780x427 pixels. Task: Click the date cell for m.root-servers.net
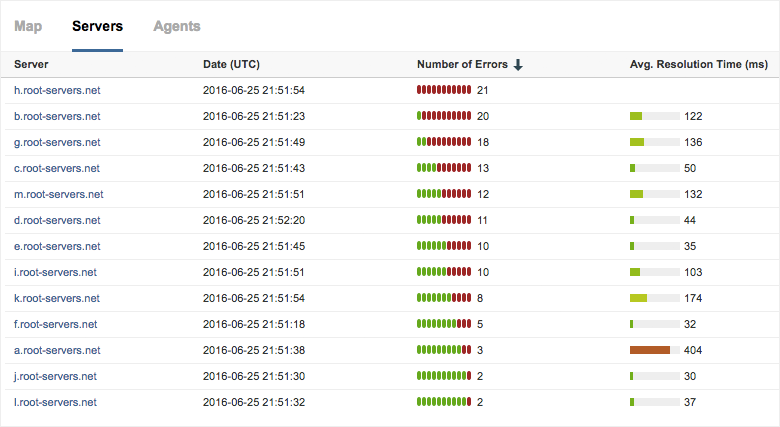253,194
